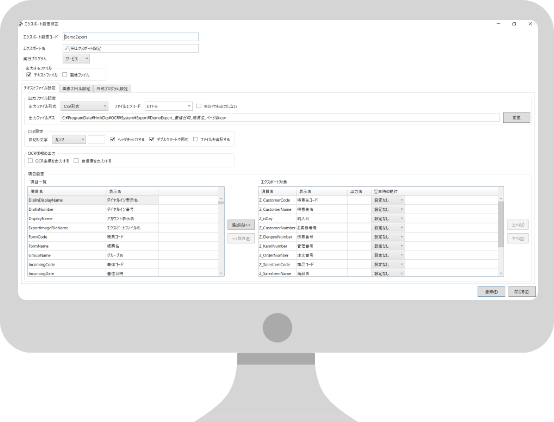Select the Z_OrderNumber row in export targets
554x422 pixels.
click(378, 255)
